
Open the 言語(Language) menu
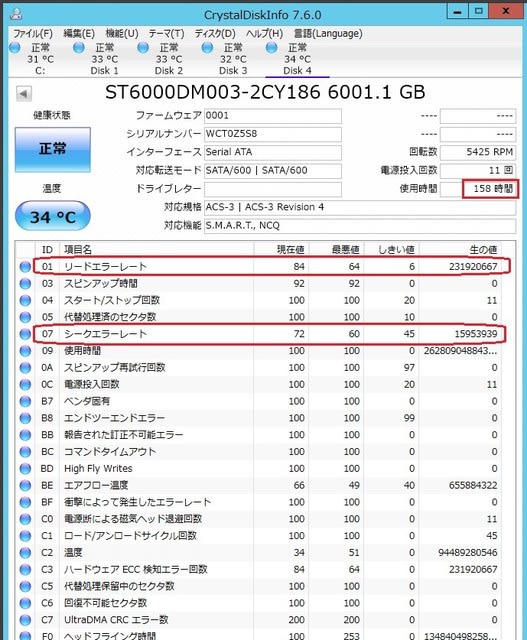(328, 33)
